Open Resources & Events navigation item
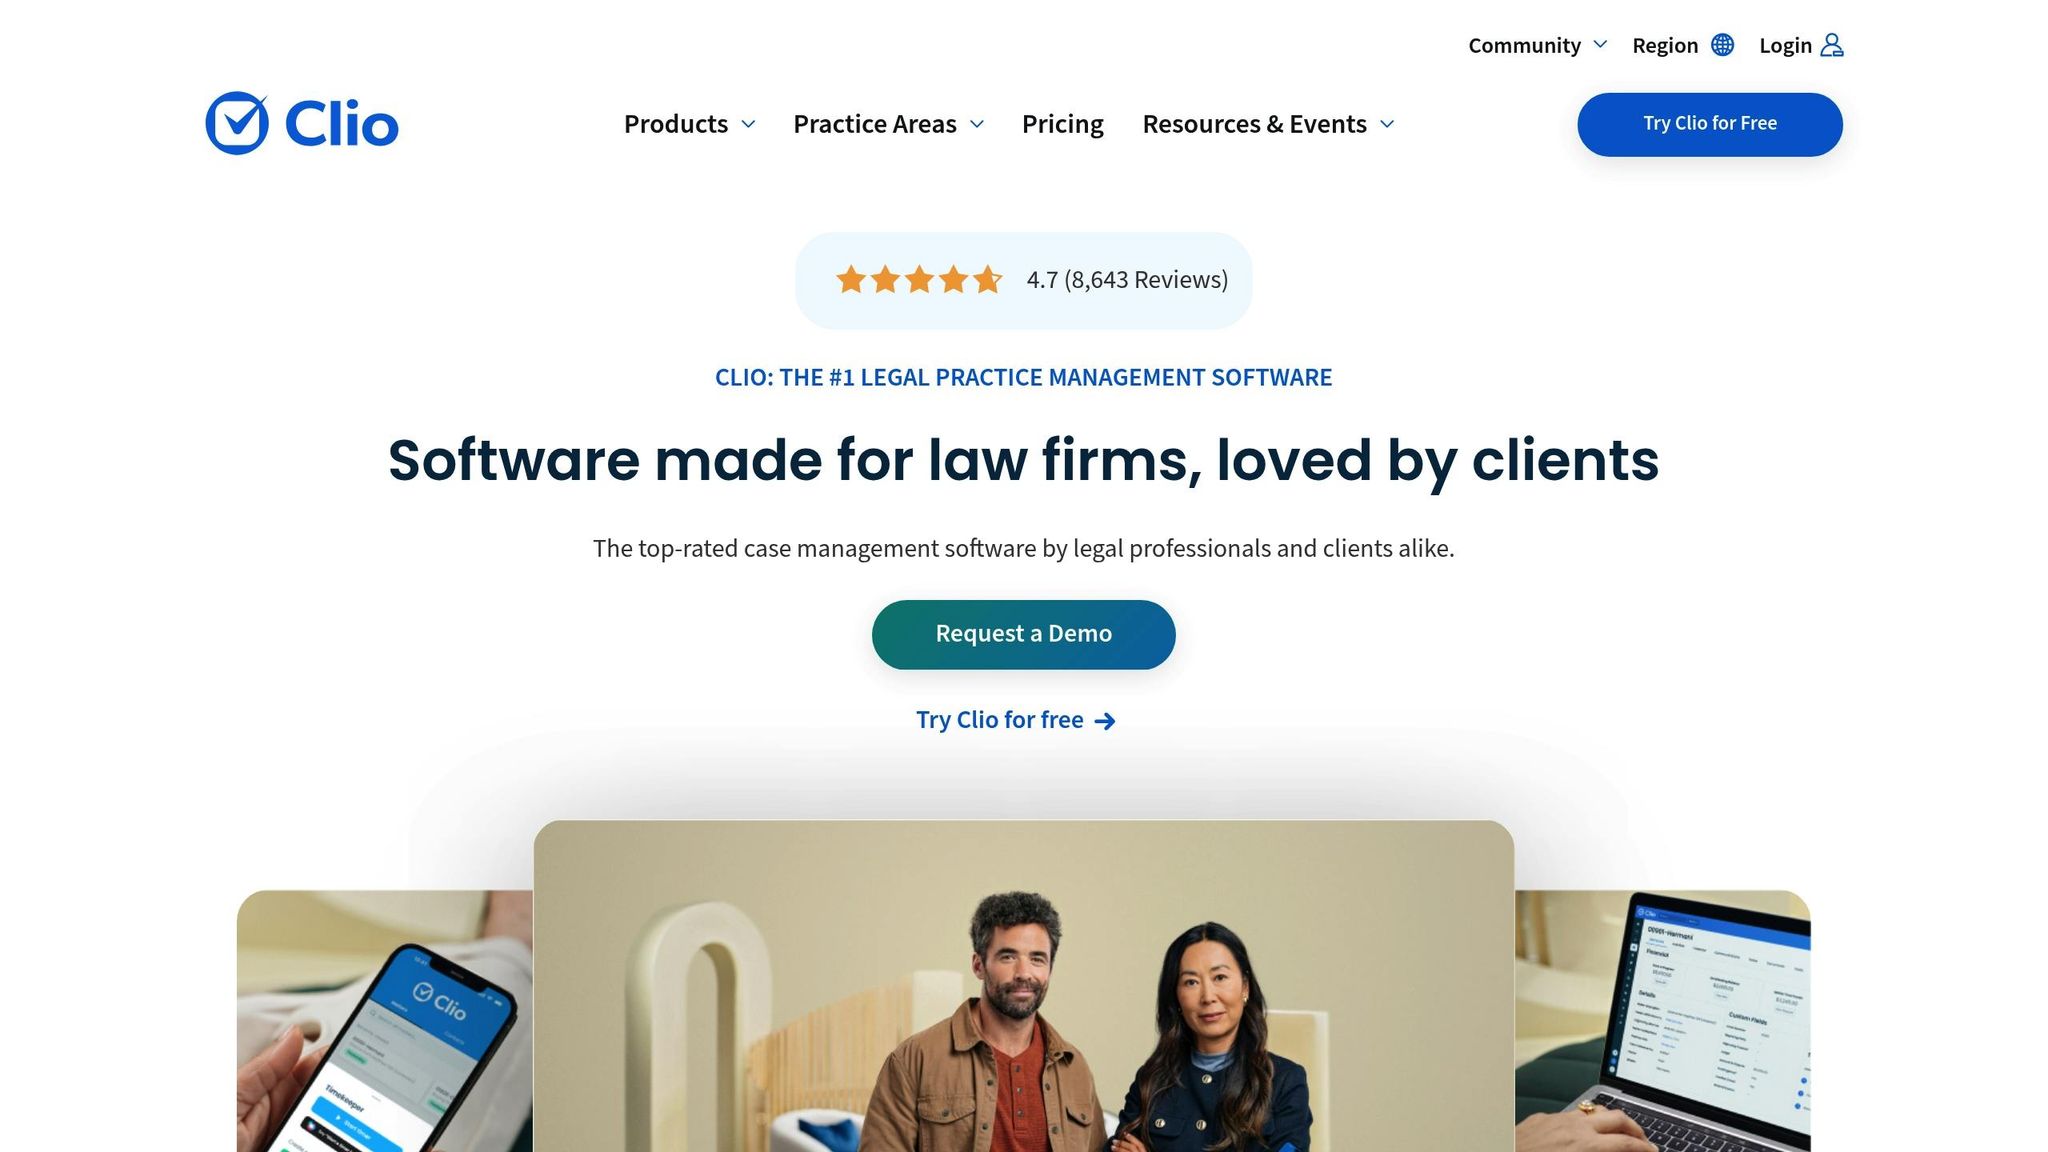2048x1152 pixels. (1254, 124)
